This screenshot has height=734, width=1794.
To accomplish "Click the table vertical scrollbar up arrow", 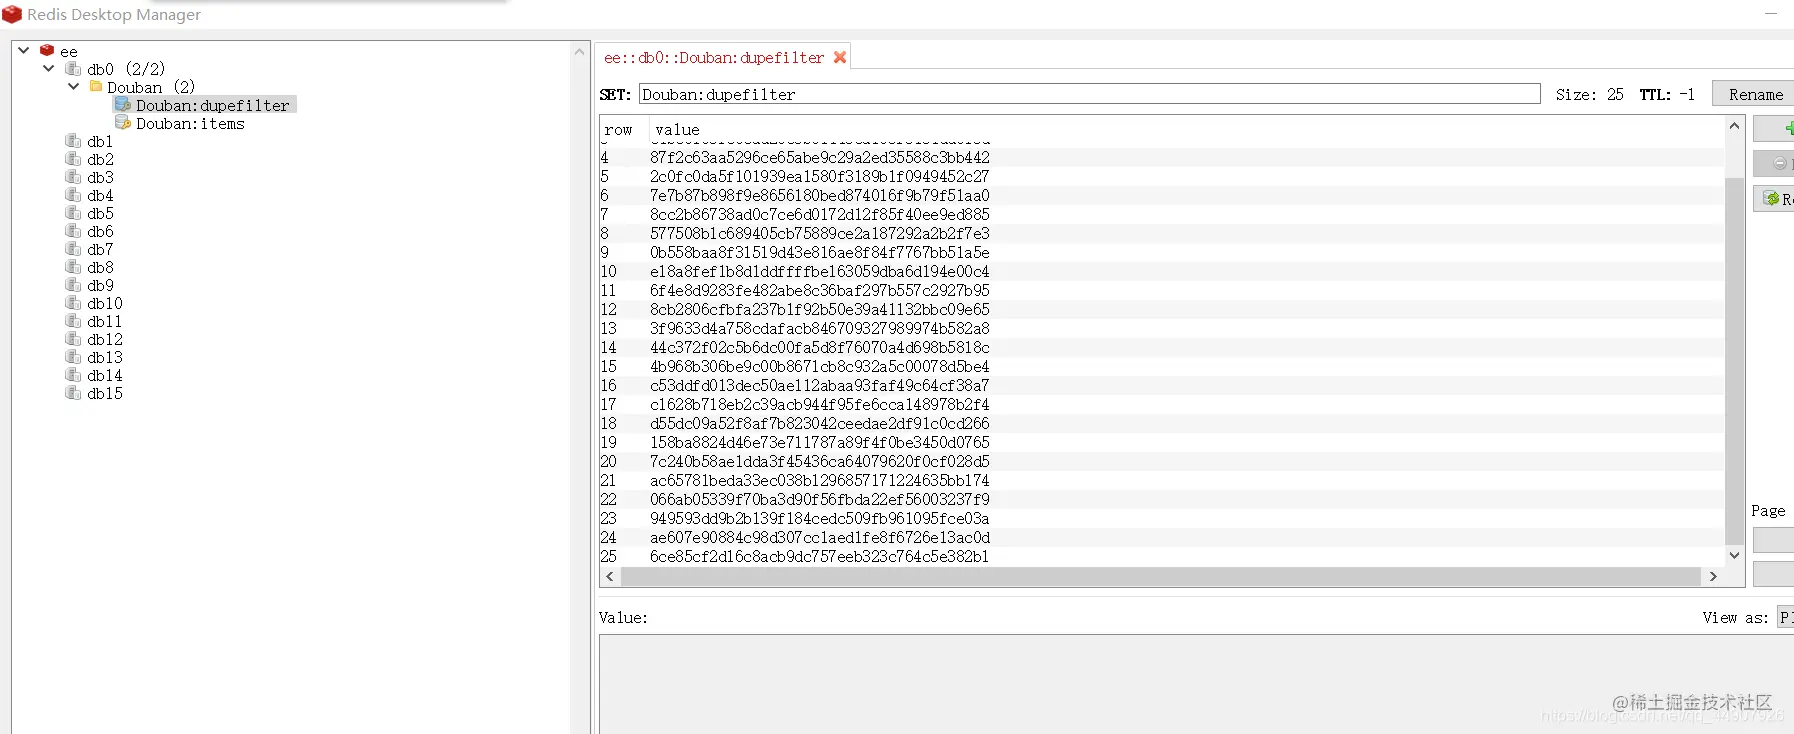I will coord(1734,126).
